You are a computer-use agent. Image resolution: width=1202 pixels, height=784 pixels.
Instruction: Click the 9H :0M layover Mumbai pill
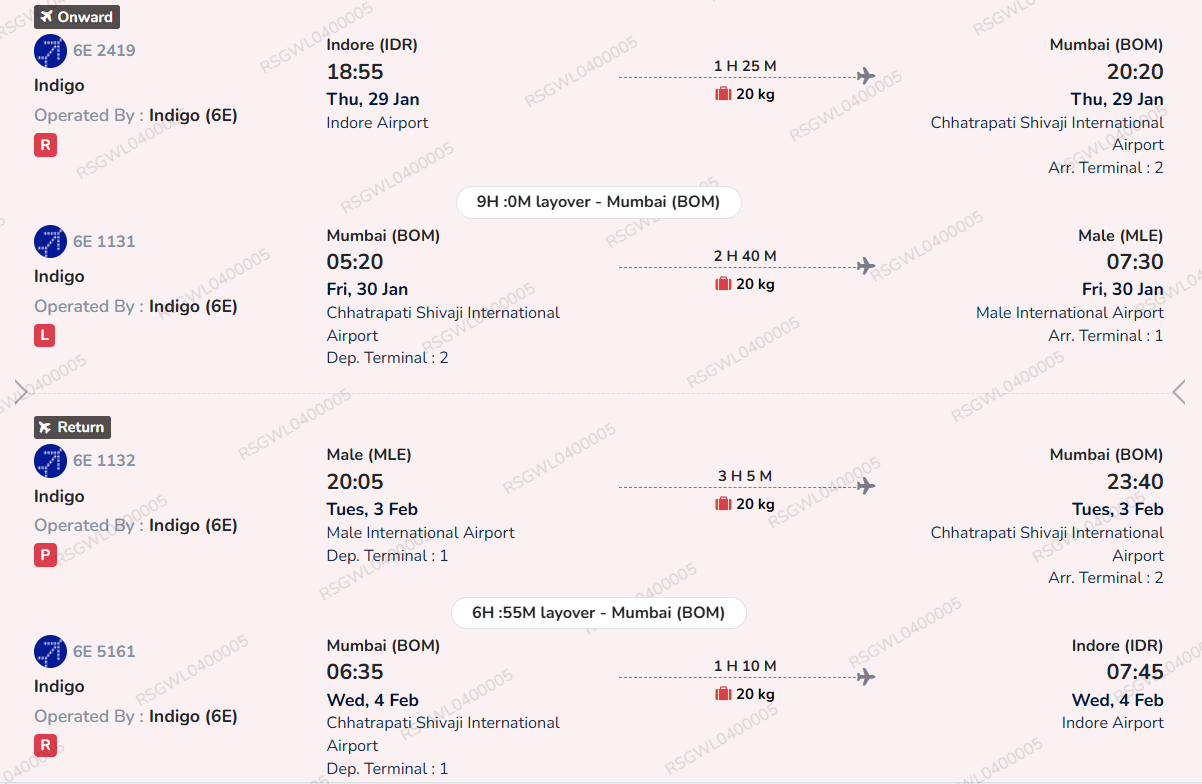pyautogui.click(x=598, y=202)
